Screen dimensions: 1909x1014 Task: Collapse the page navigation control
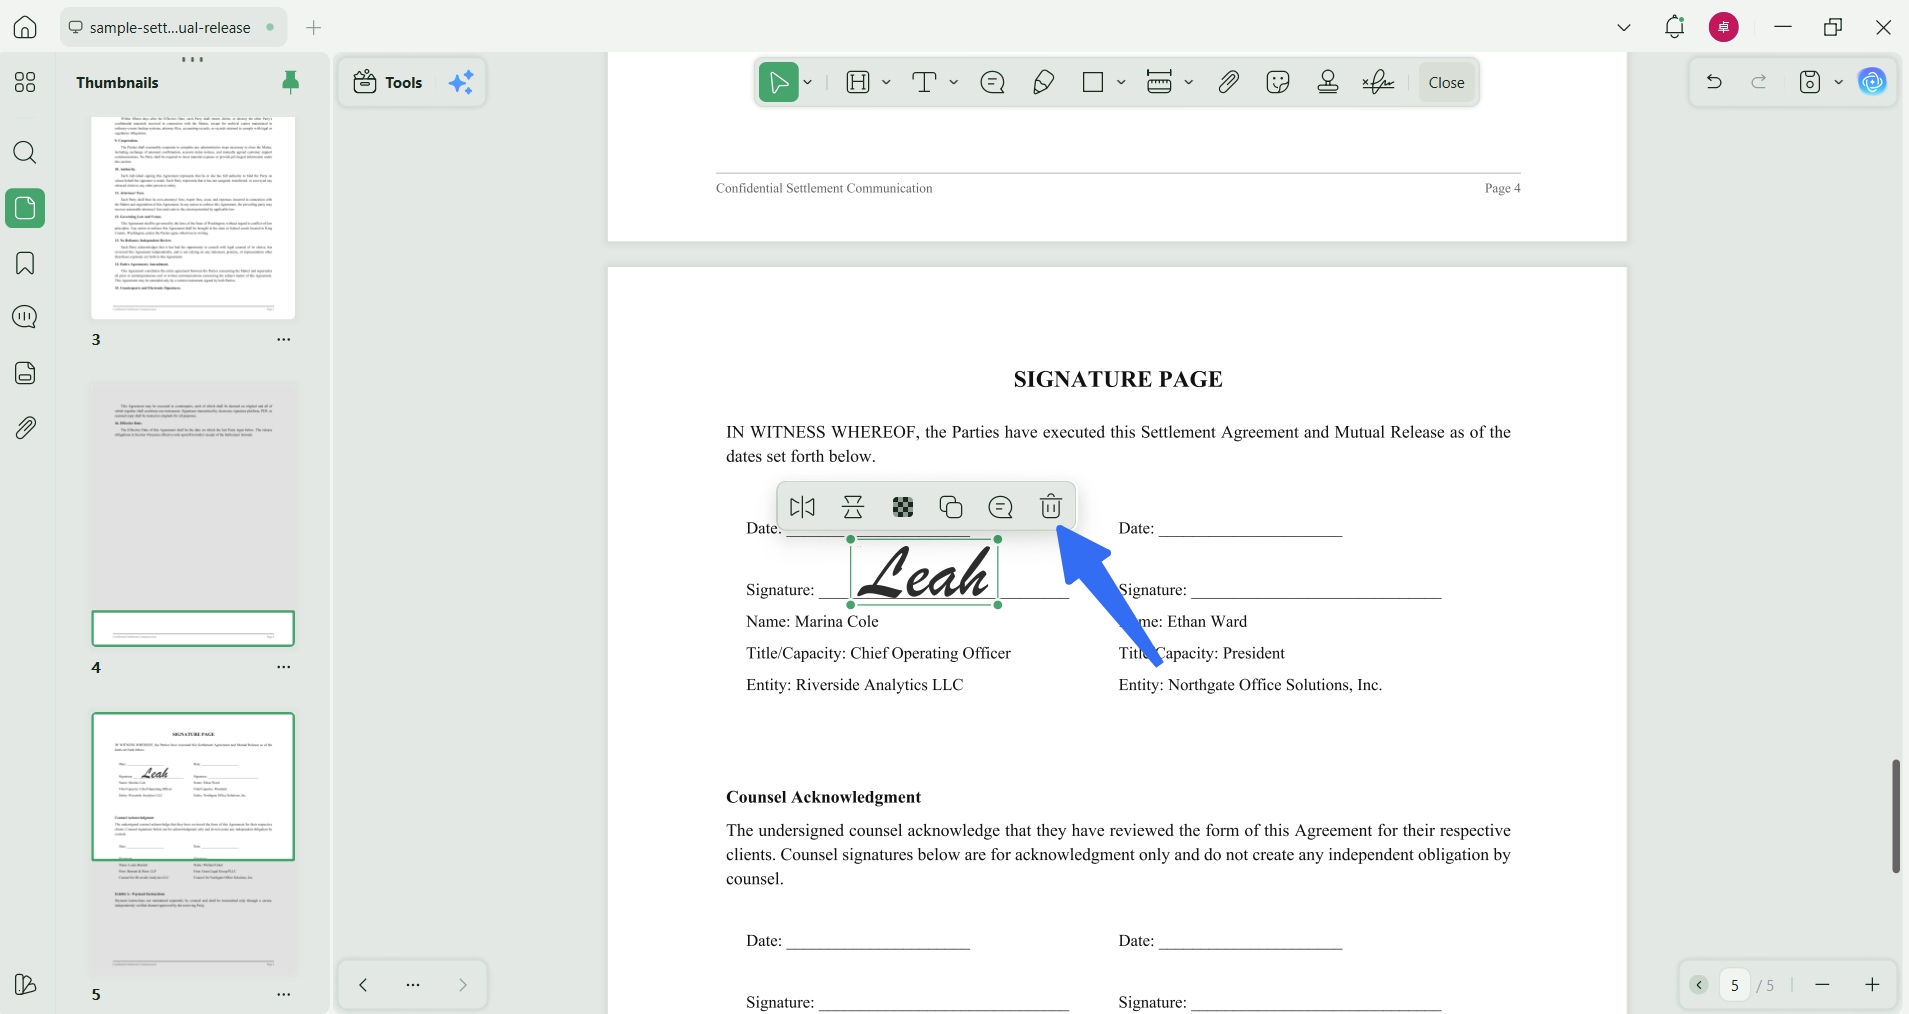(x=1699, y=985)
